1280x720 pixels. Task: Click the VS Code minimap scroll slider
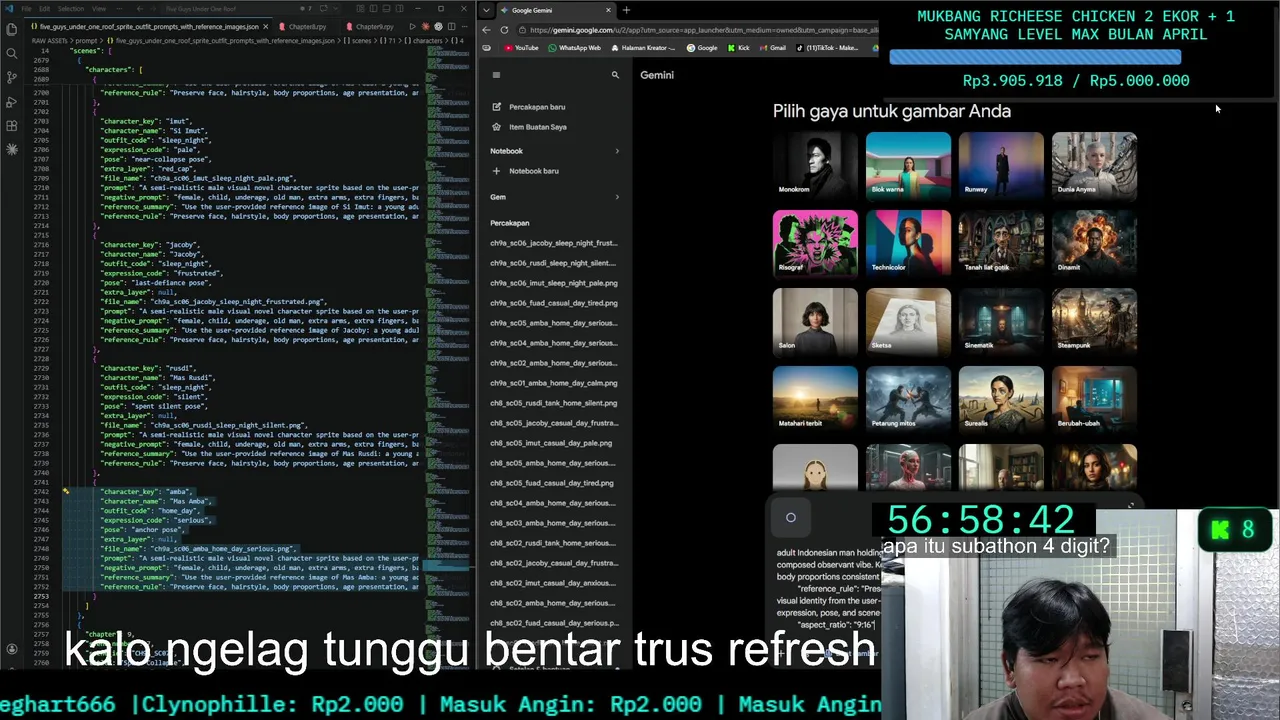[447, 566]
